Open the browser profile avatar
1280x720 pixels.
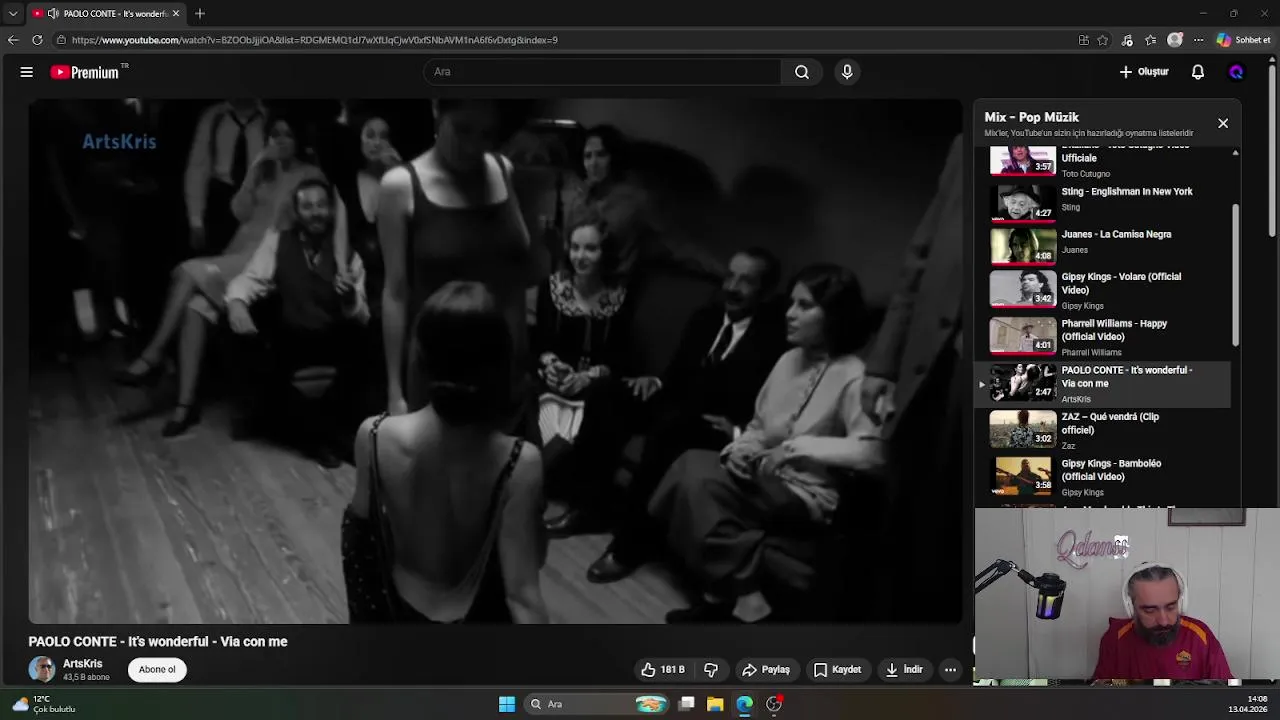(x=1175, y=40)
